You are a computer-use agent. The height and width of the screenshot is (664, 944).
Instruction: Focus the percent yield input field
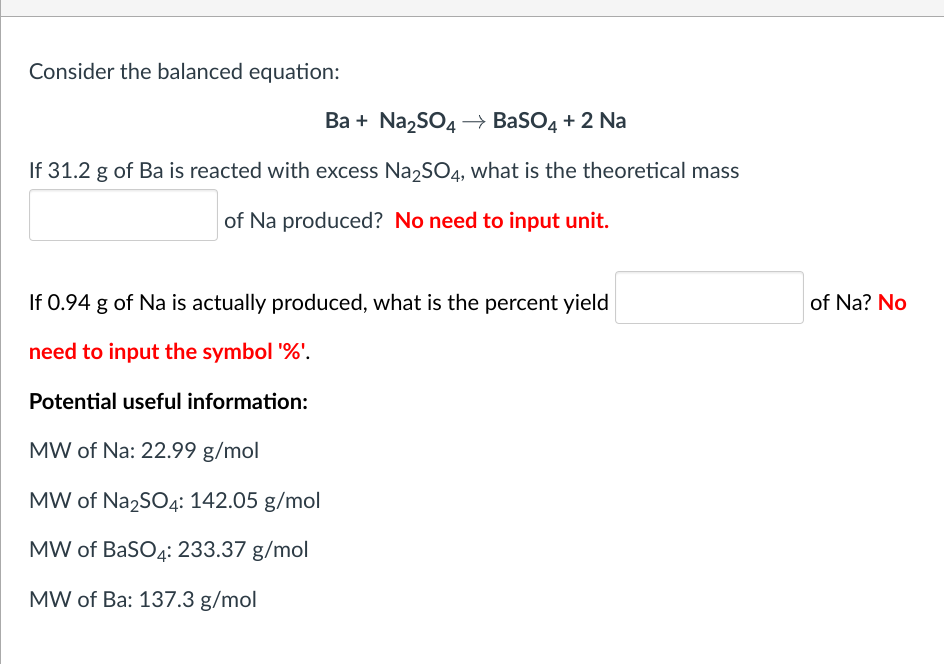tap(708, 298)
